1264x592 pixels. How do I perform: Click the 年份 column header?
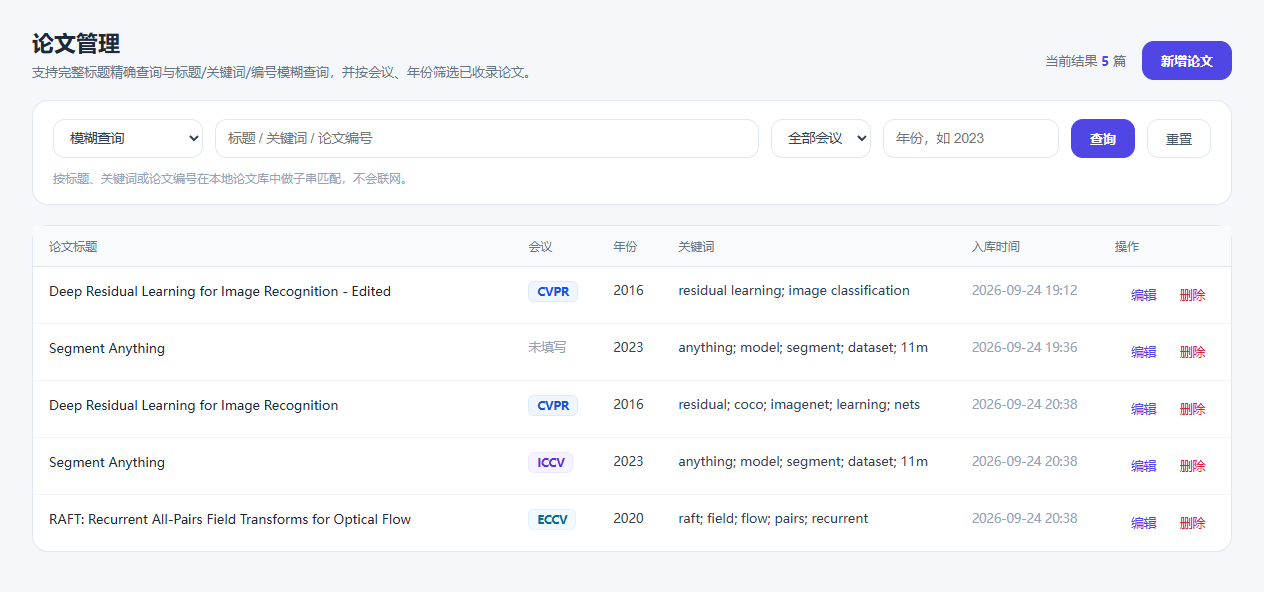625,247
